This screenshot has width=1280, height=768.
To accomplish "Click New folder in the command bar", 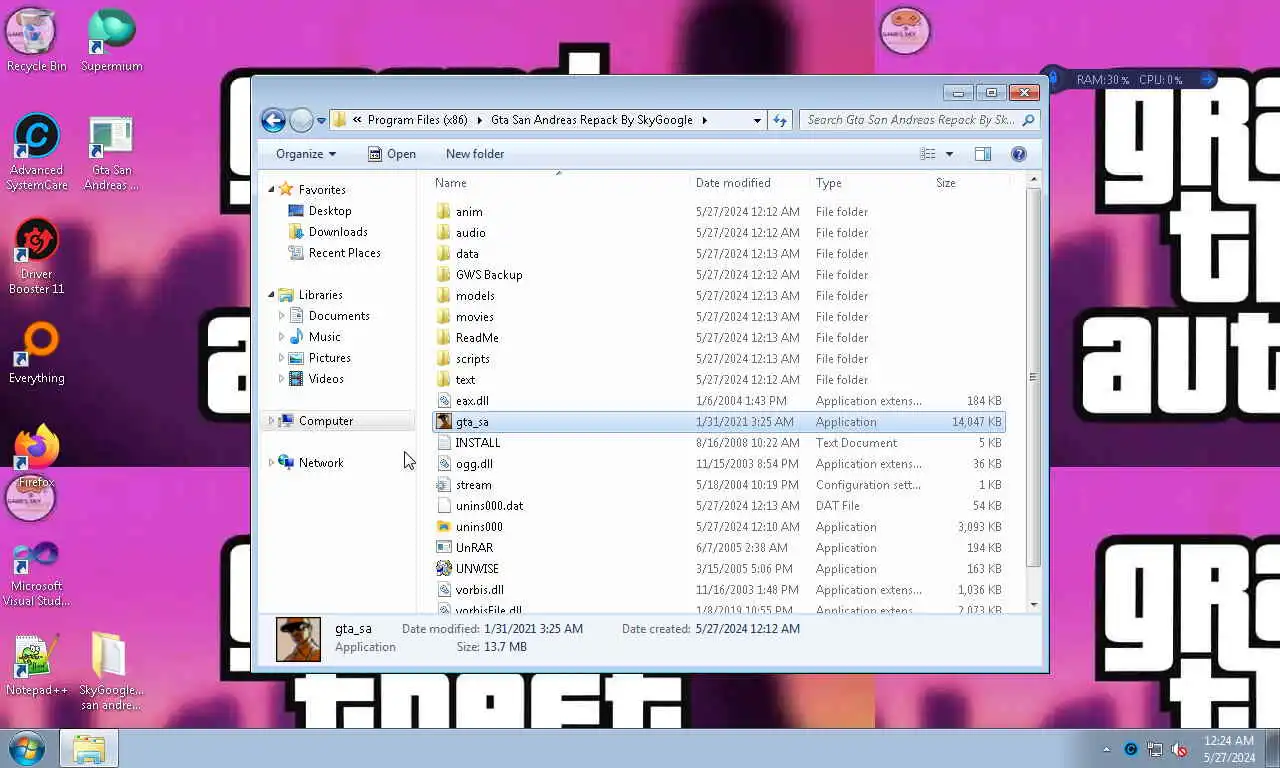I will pyautogui.click(x=475, y=154).
